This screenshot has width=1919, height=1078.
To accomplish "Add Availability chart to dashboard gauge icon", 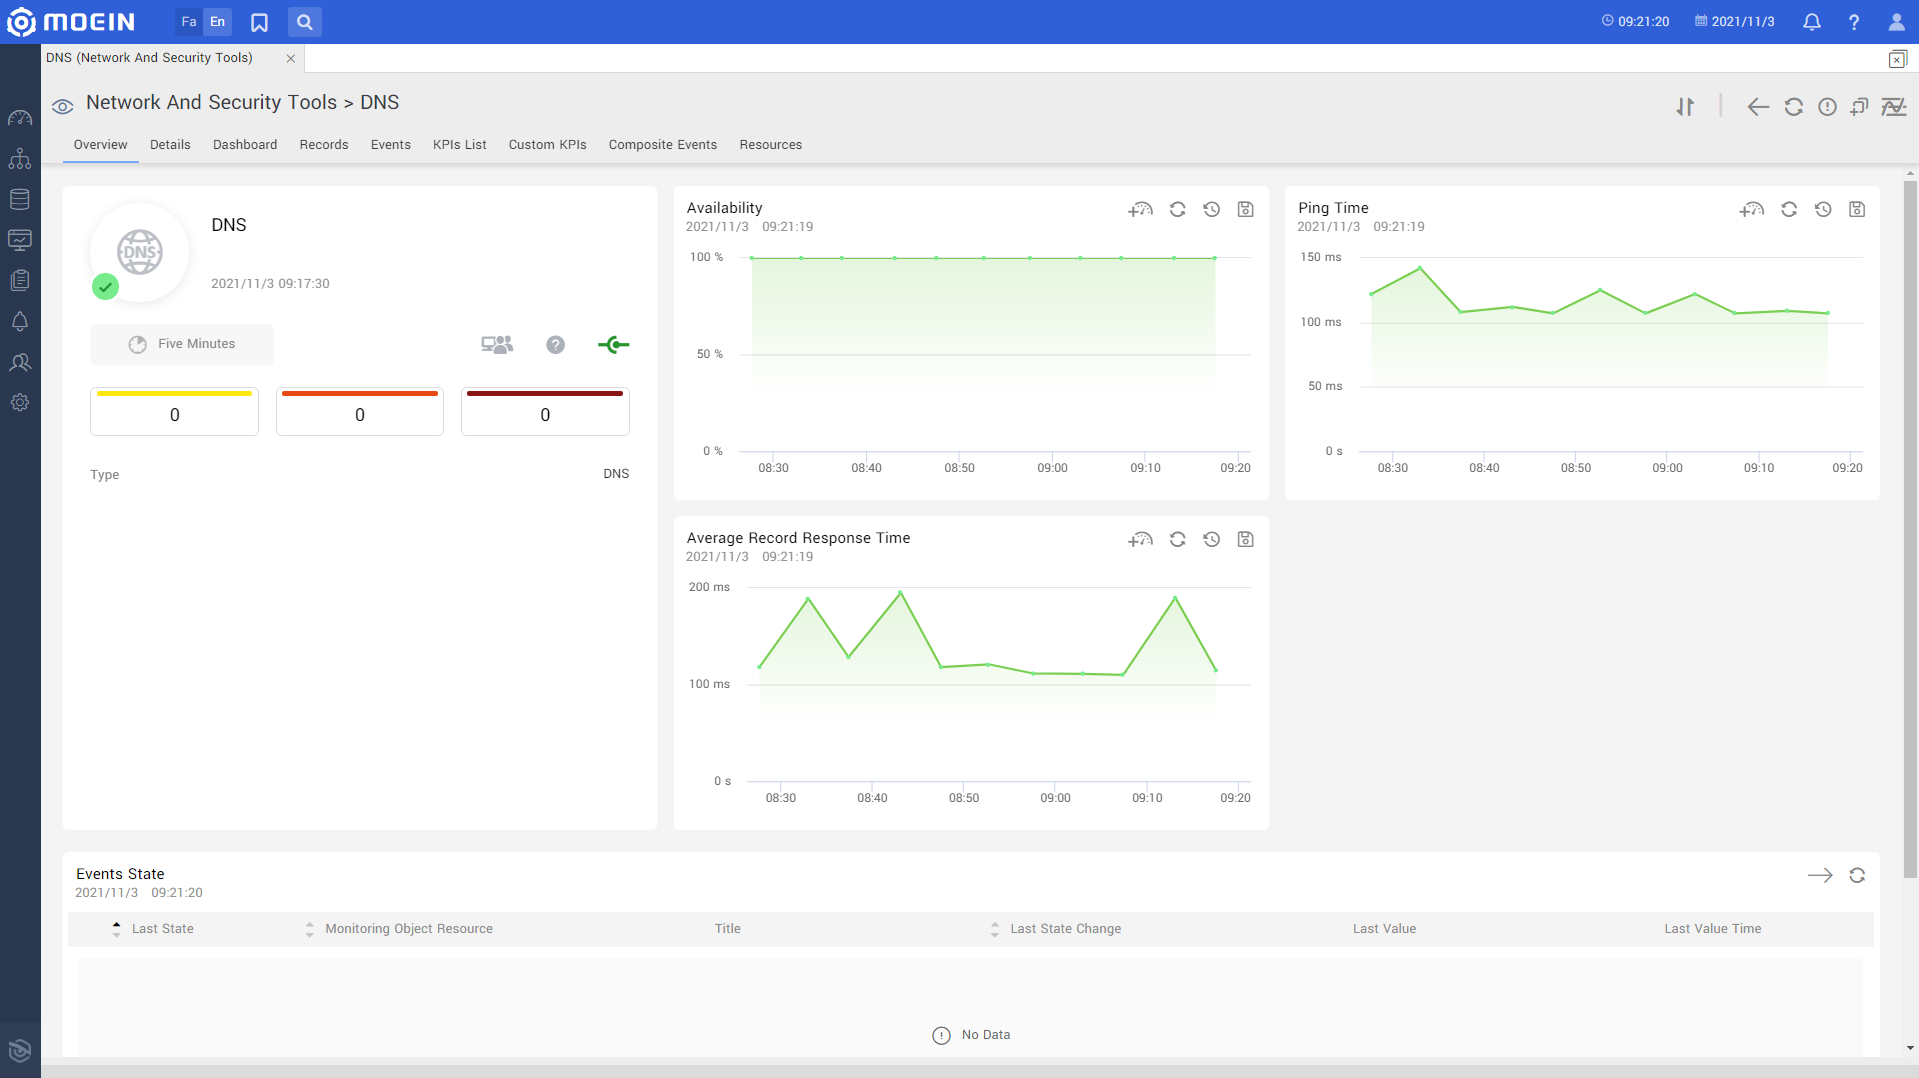I will 1141,209.
